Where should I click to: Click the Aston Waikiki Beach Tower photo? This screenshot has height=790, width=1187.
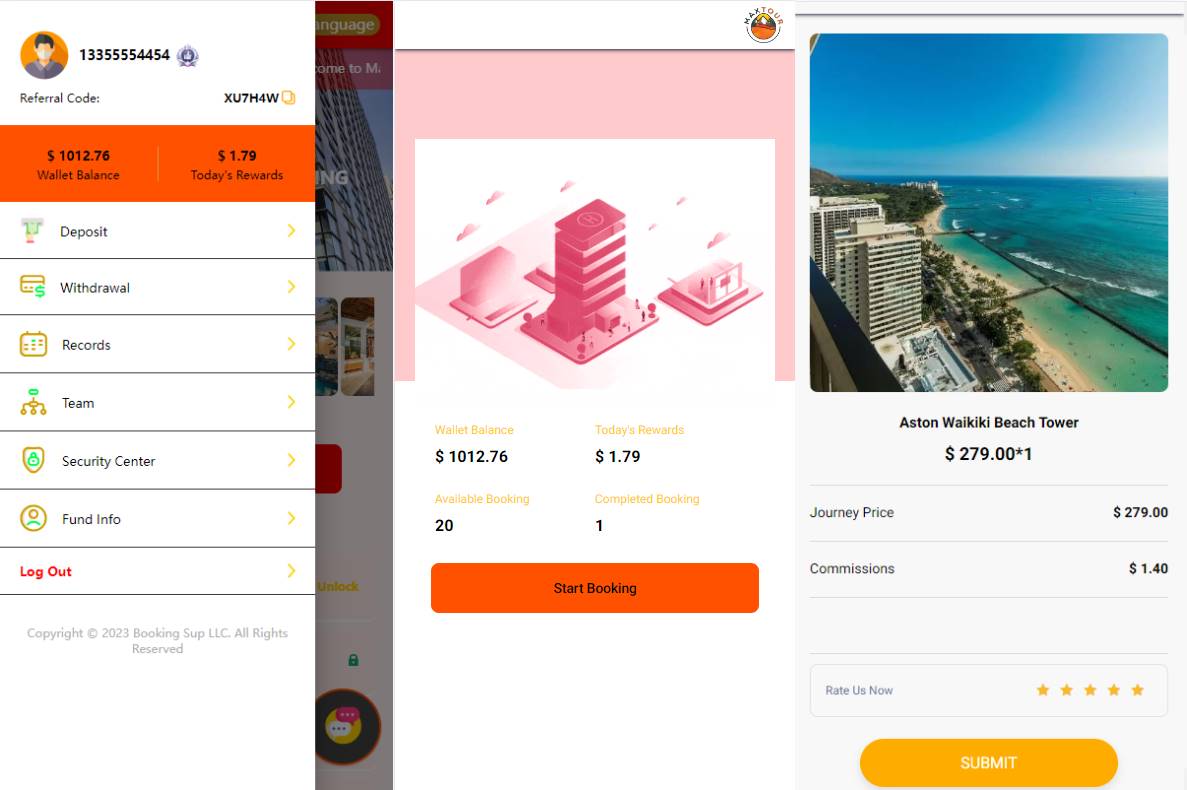[988, 213]
